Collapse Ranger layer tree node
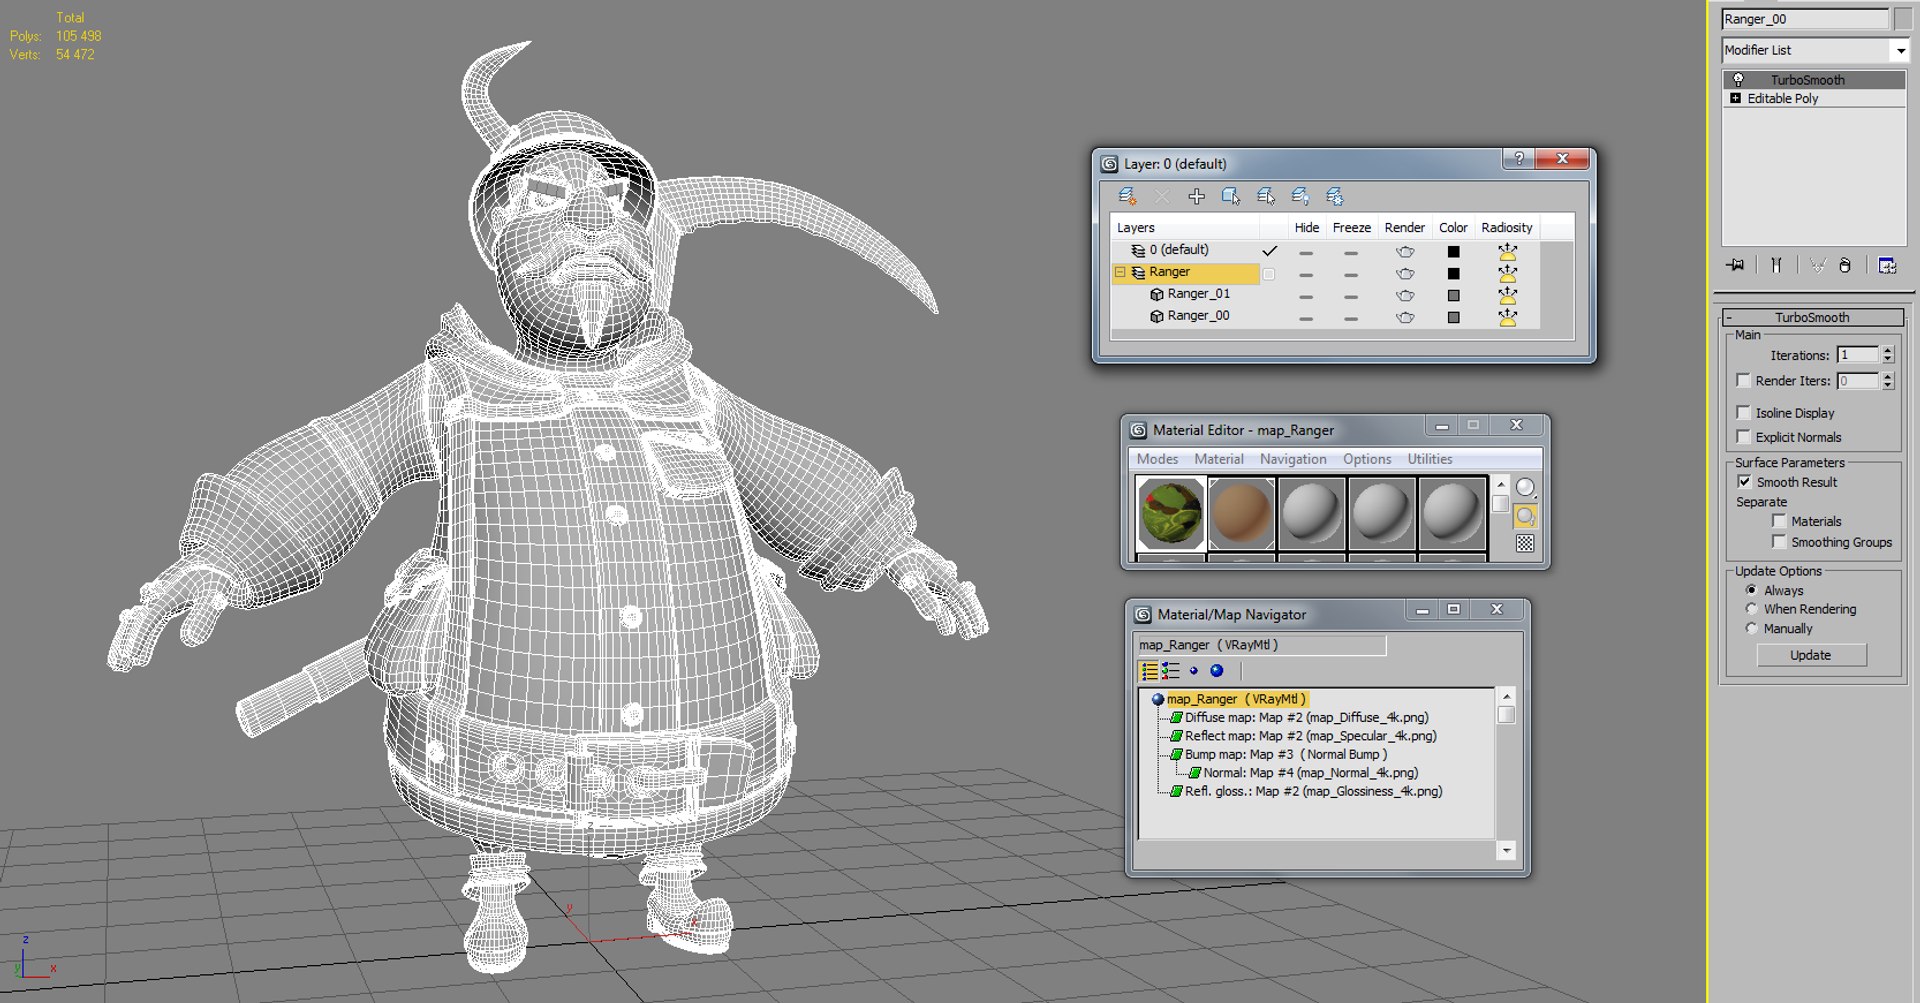This screenshot has width=1920, height=1003. (1120, 272)
